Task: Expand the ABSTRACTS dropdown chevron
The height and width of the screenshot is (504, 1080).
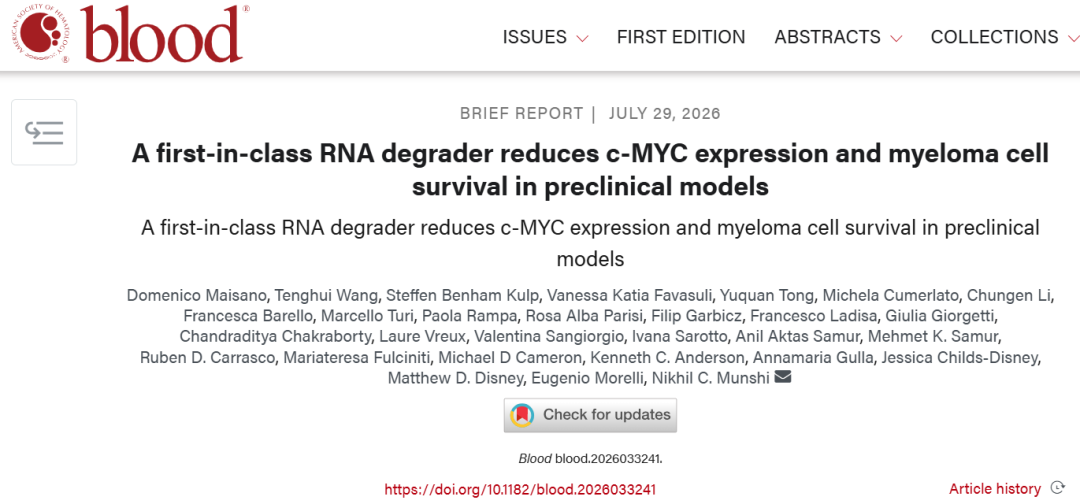Action: coord(895,38)
